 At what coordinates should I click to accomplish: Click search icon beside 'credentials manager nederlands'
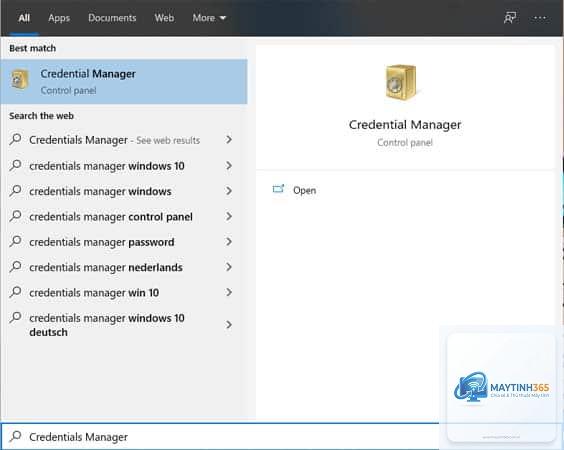tap(15, 266)
